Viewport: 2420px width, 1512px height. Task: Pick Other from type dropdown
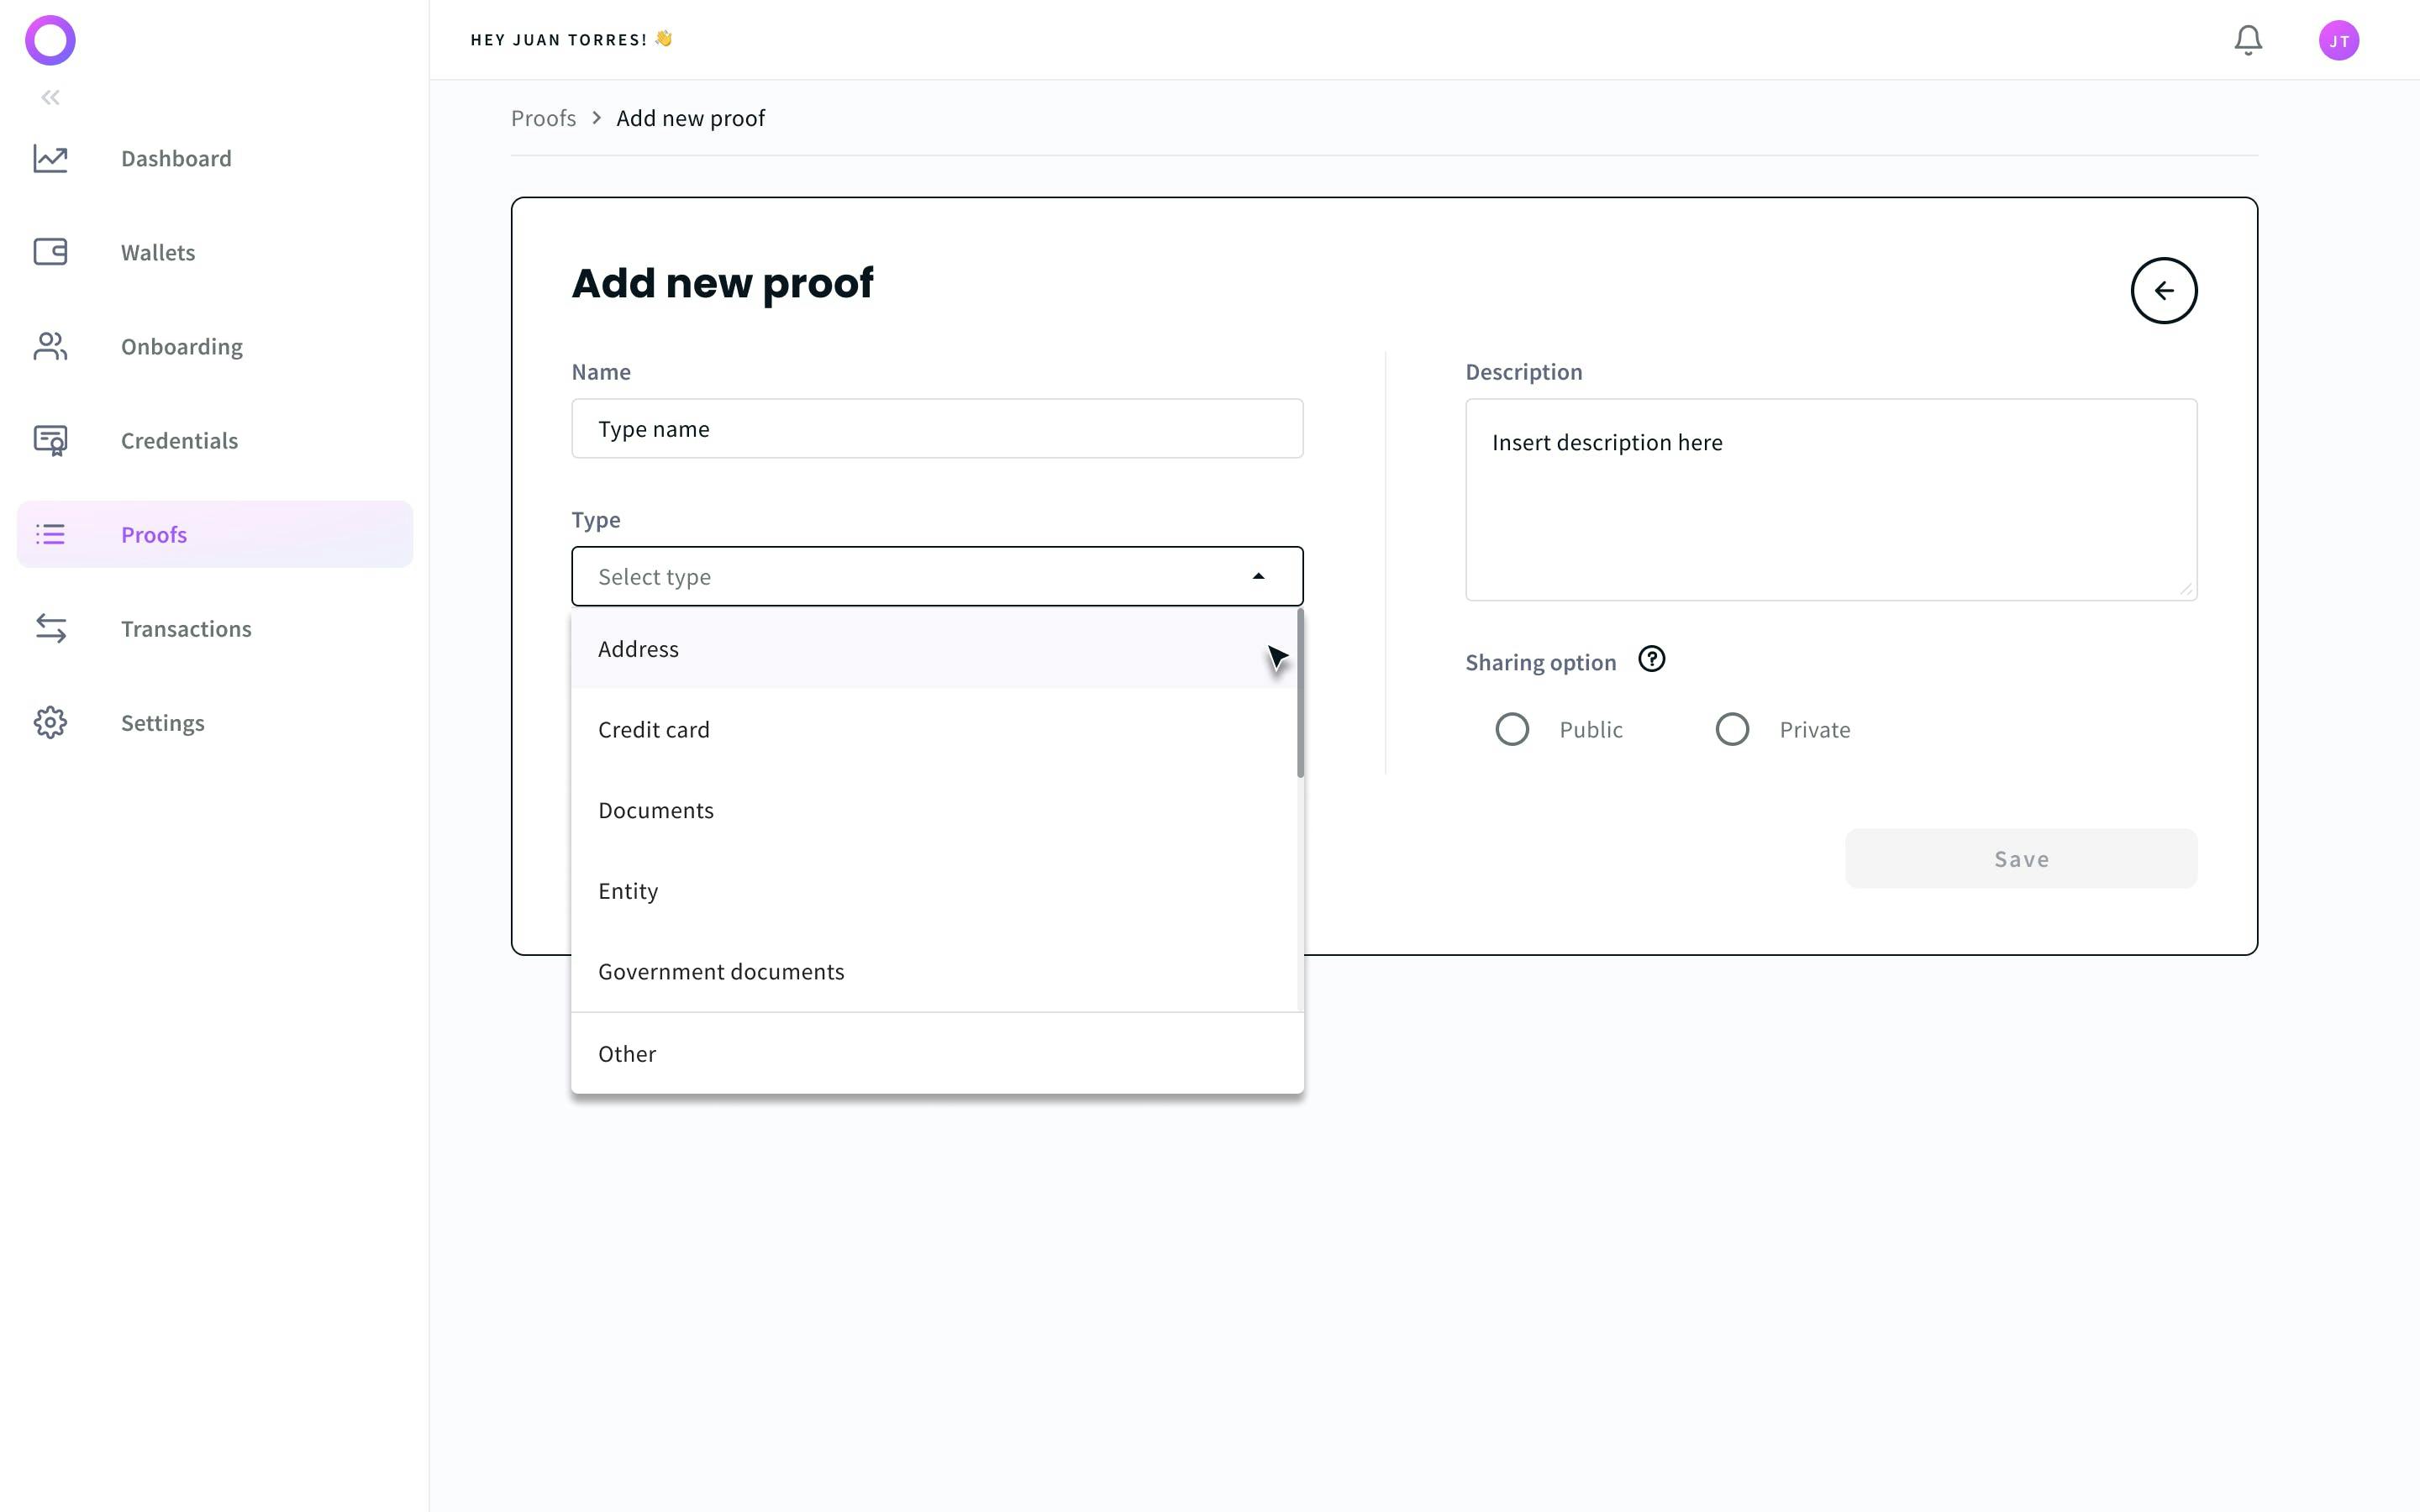(x=627, y=1054)
